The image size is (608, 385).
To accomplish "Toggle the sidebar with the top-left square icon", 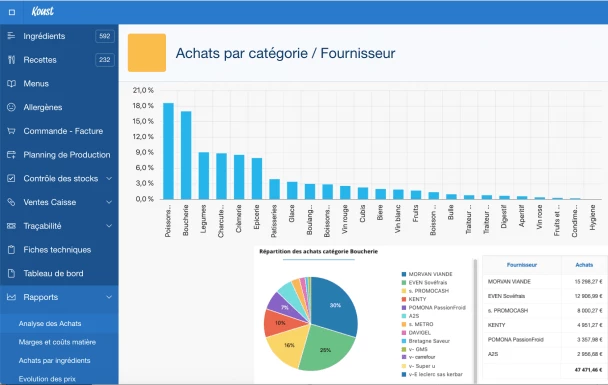I will point(12,12).
